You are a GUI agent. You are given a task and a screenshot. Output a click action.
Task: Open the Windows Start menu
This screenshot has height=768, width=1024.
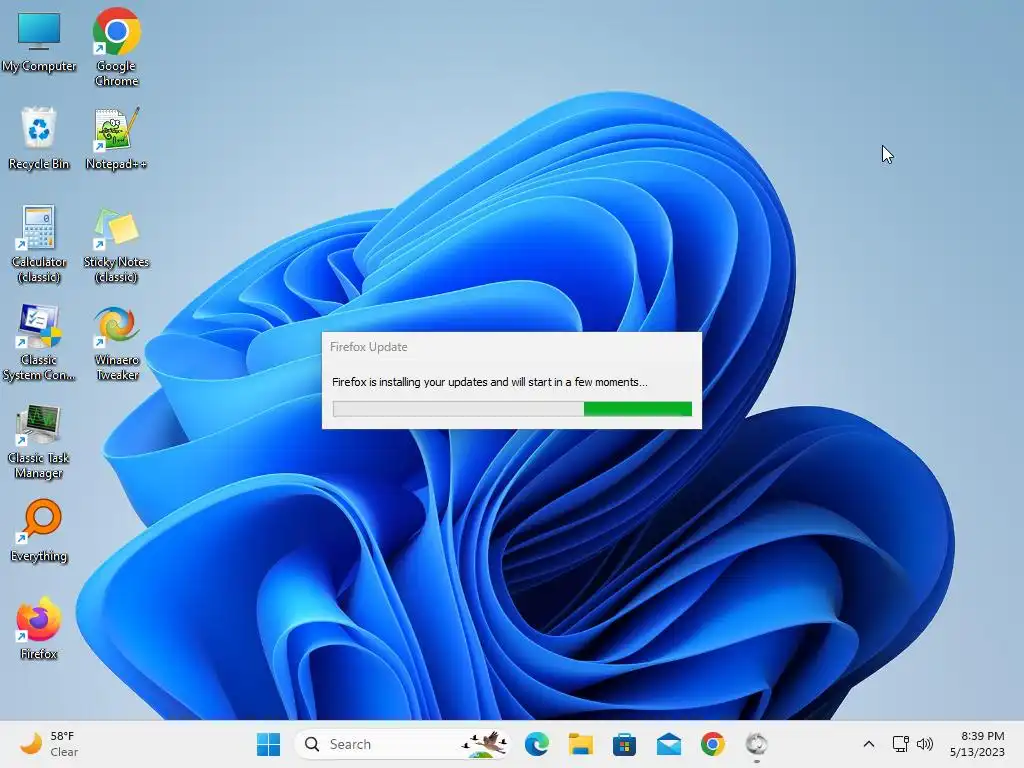[x=268, y=744]
